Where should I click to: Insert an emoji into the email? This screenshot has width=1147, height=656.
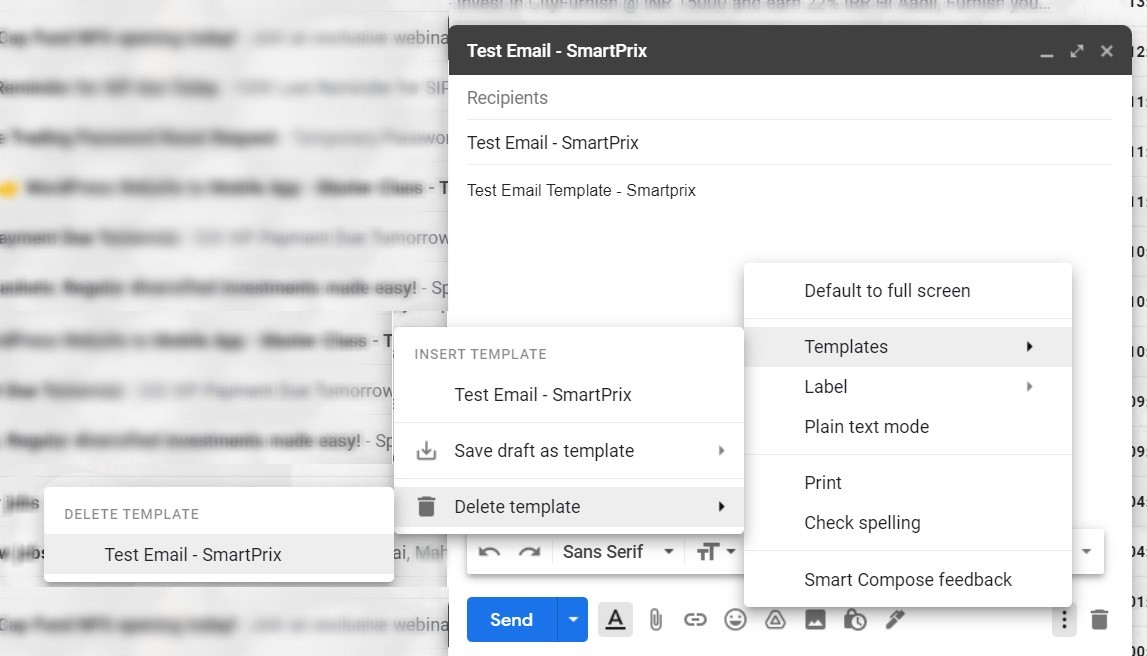(735, 619)
